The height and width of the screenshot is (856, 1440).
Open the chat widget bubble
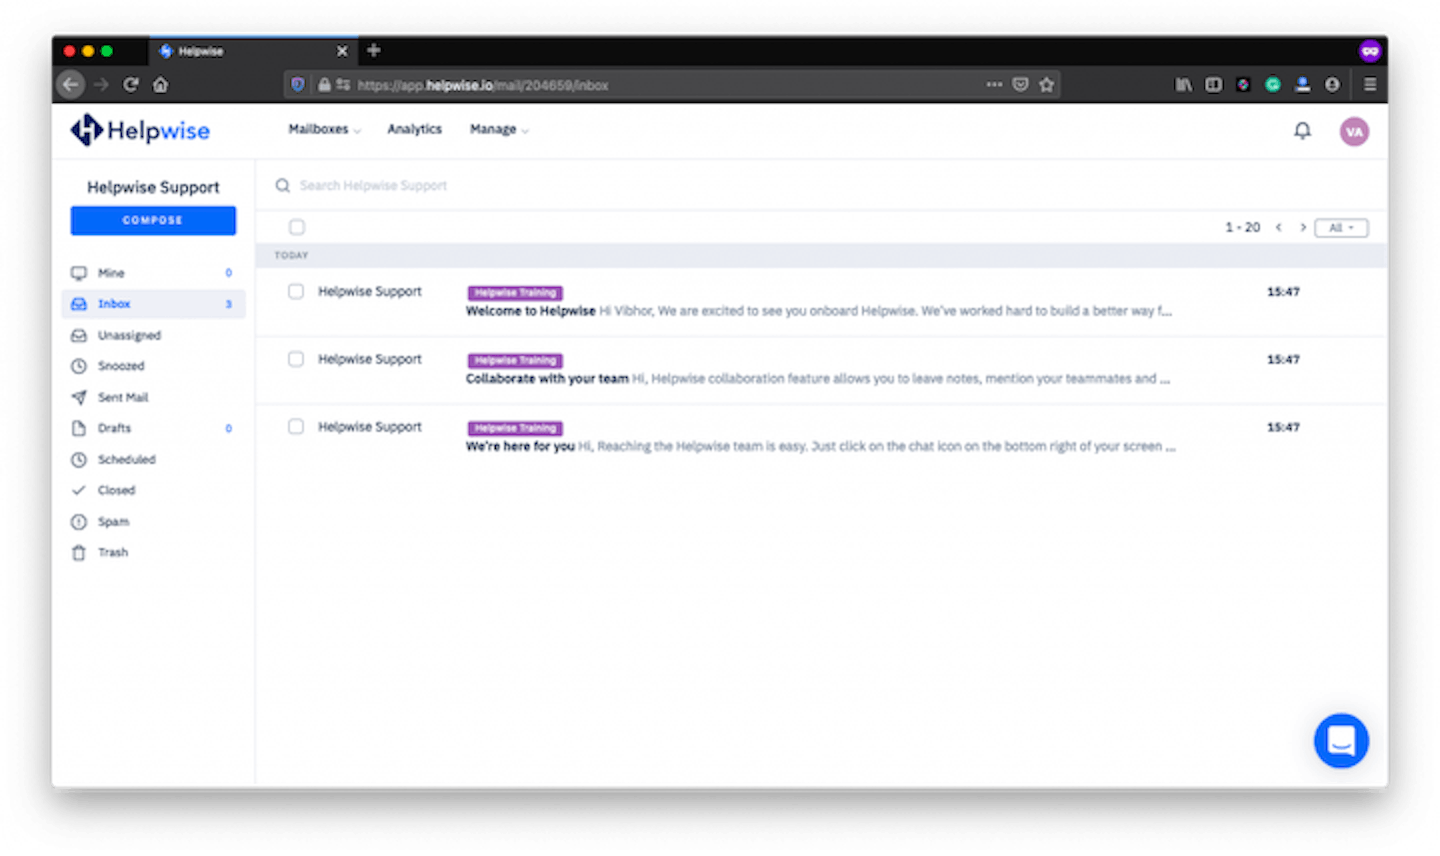pos(1341,740)
